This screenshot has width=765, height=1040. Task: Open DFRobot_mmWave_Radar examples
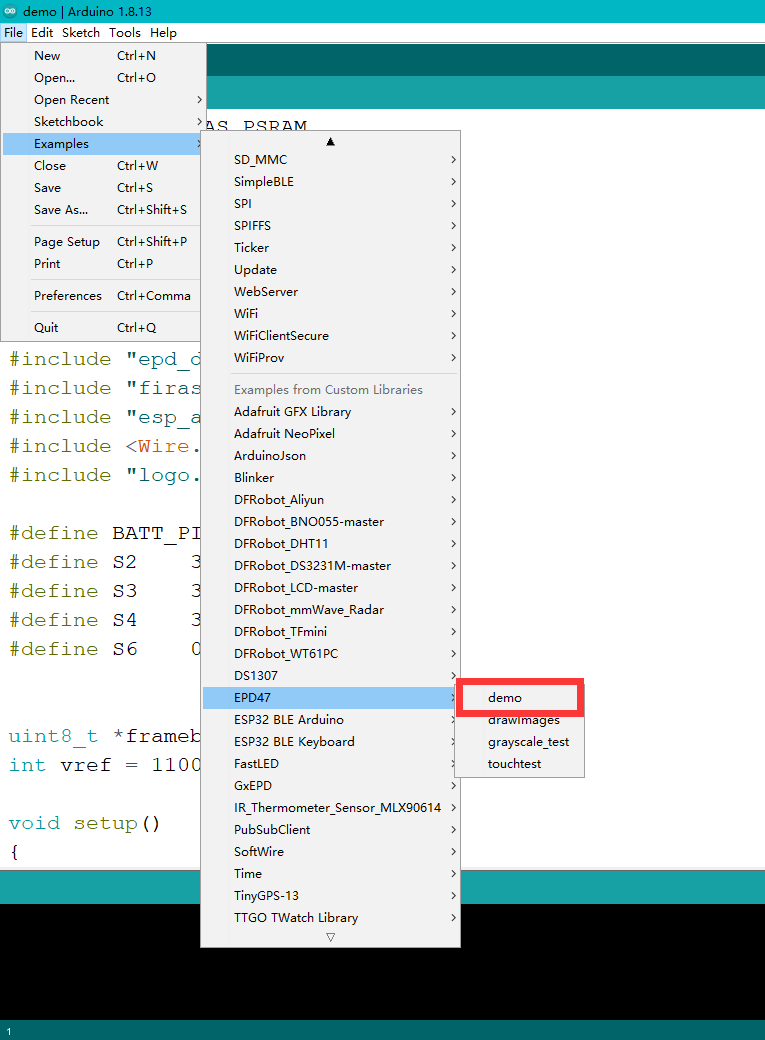click(x=330, y=609)
